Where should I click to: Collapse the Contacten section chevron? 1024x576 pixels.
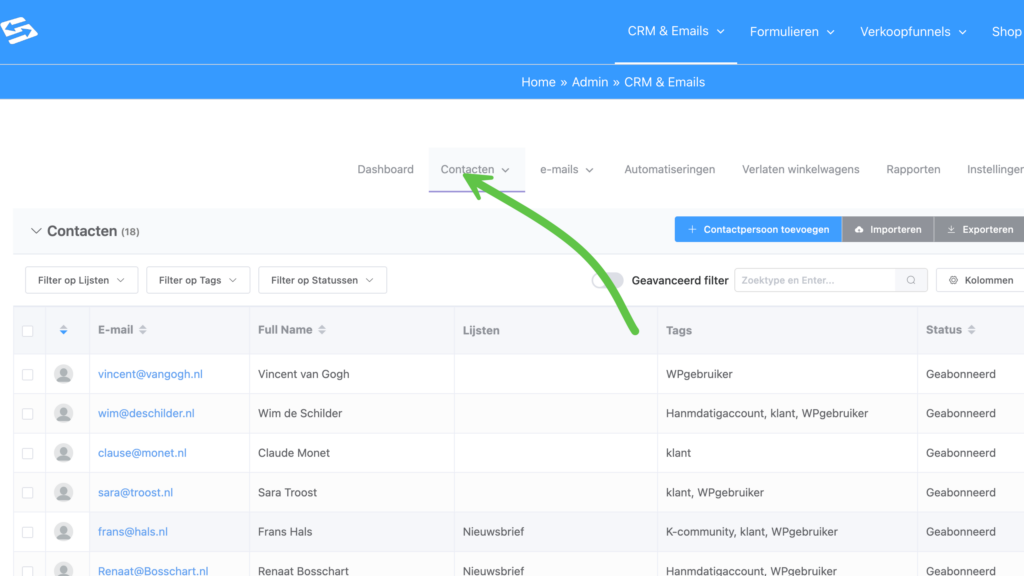click(x=36, y=231)
